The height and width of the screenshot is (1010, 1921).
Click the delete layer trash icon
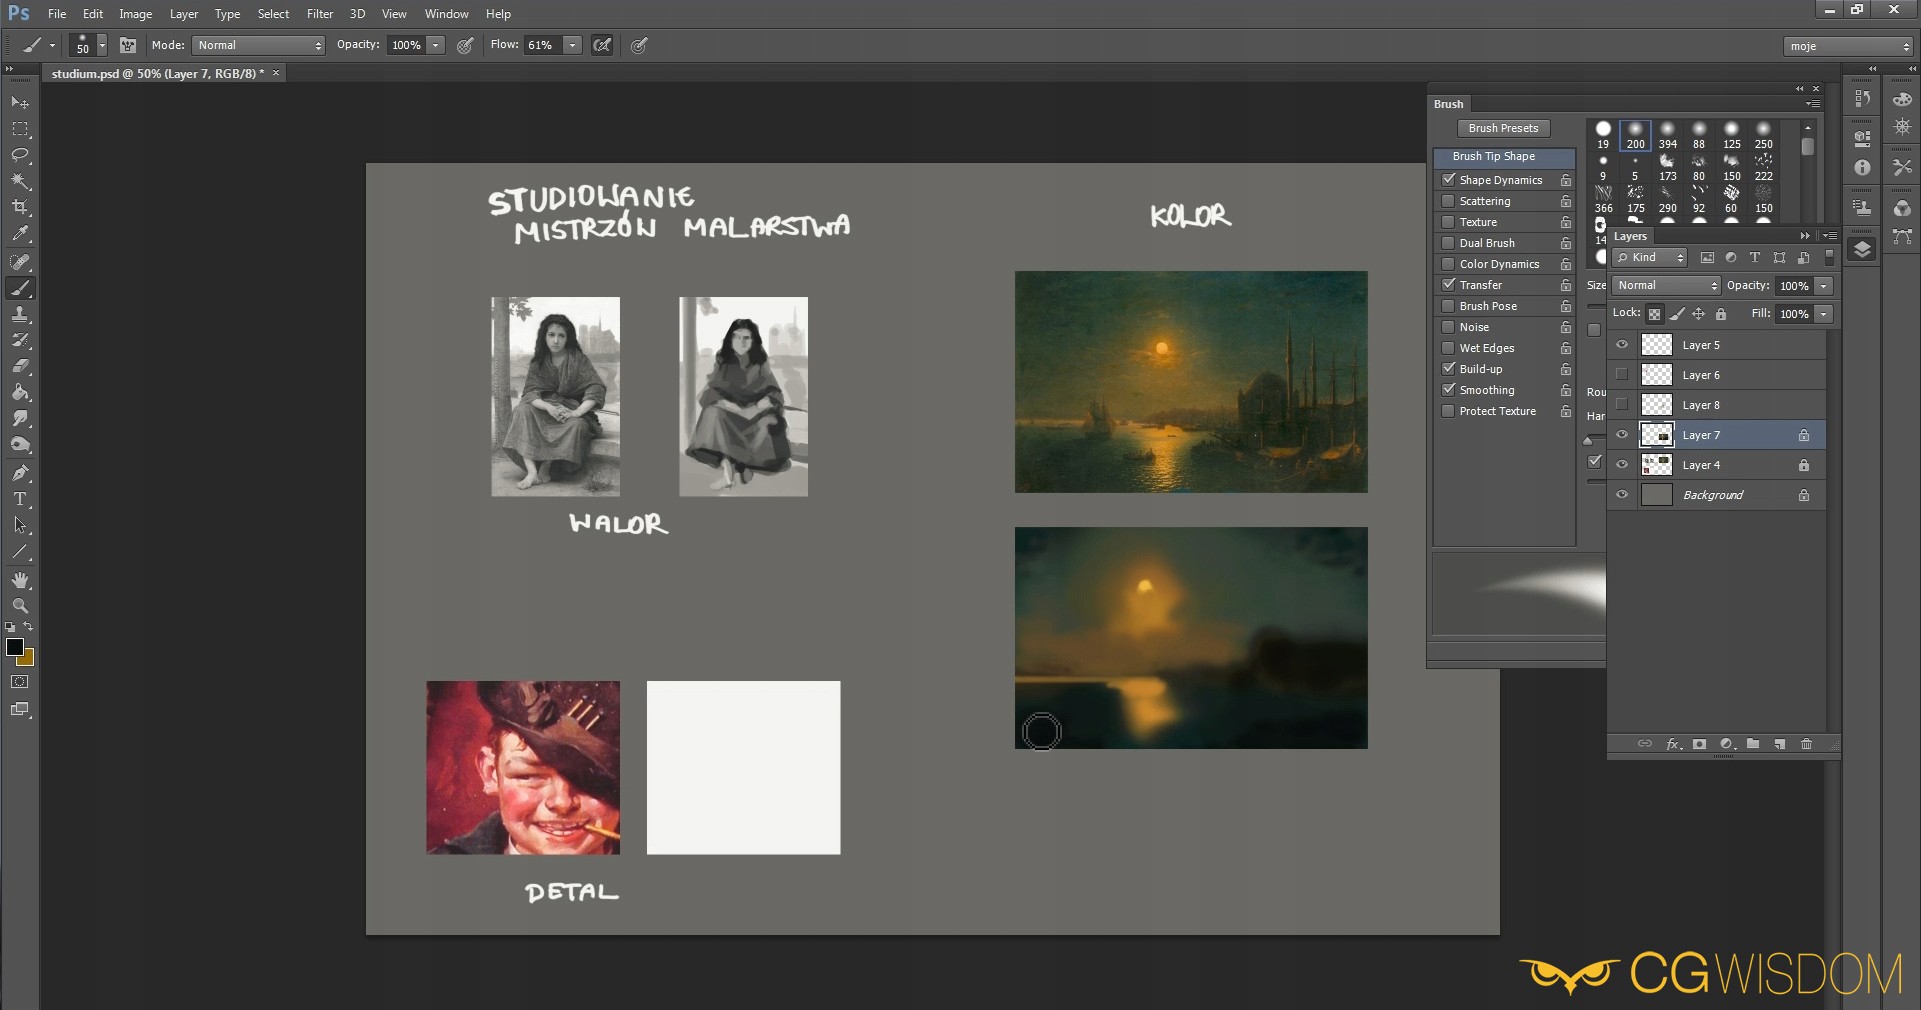point(1806,744)
